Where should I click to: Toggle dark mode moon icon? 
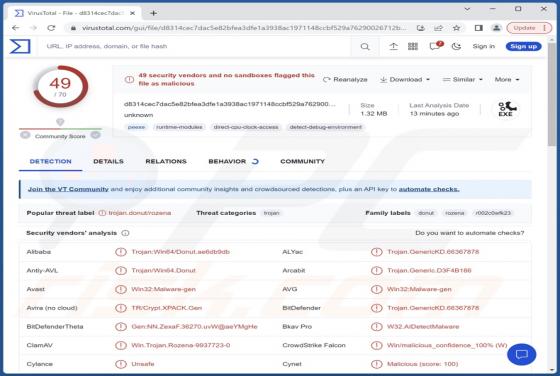point(456,46)
